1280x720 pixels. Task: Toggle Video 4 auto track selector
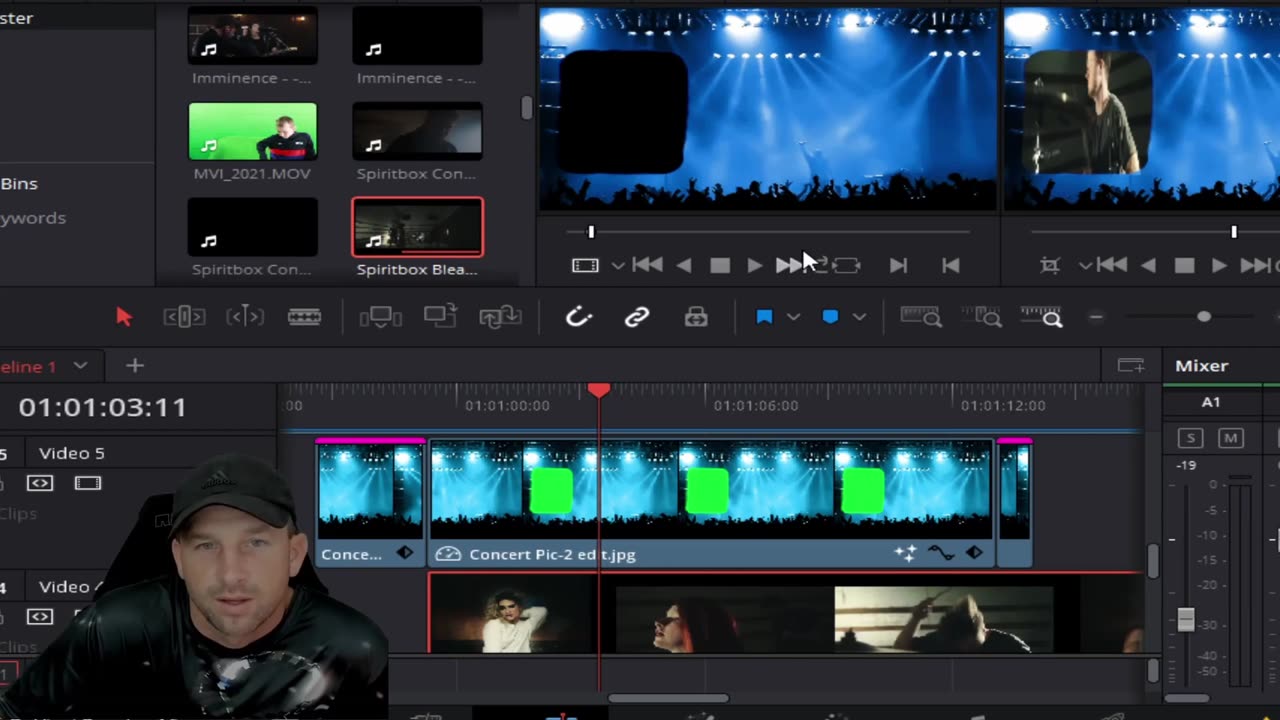point(40,617)
